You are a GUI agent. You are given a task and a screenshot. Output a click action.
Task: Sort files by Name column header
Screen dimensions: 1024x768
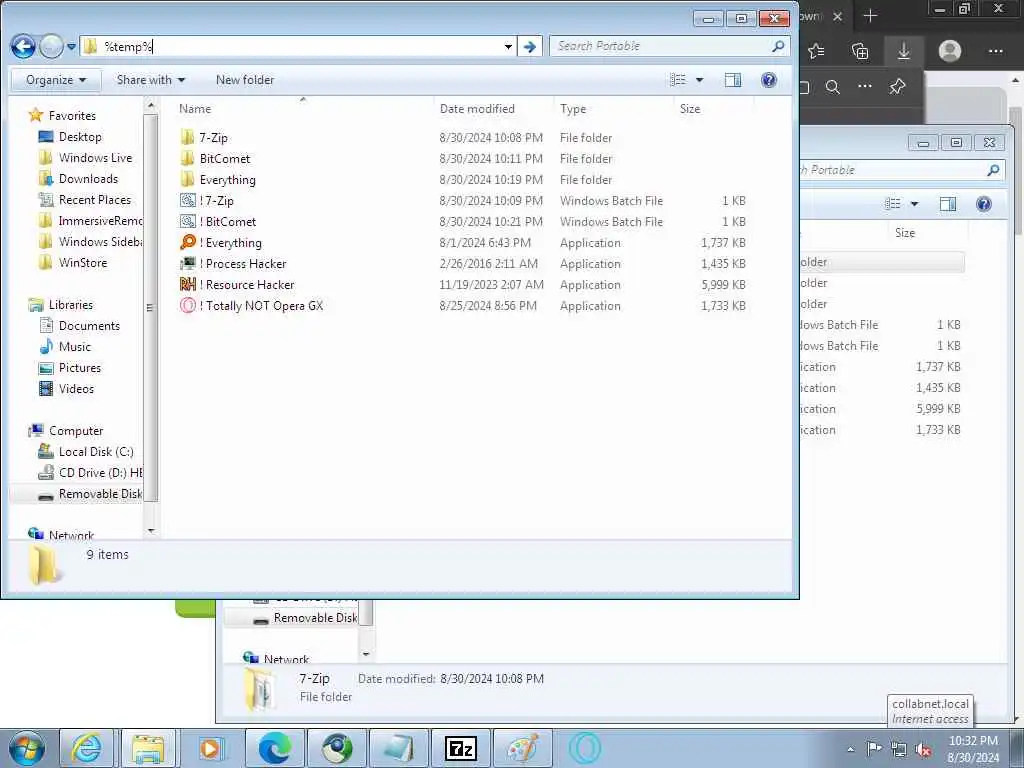[x=195, y=109]
